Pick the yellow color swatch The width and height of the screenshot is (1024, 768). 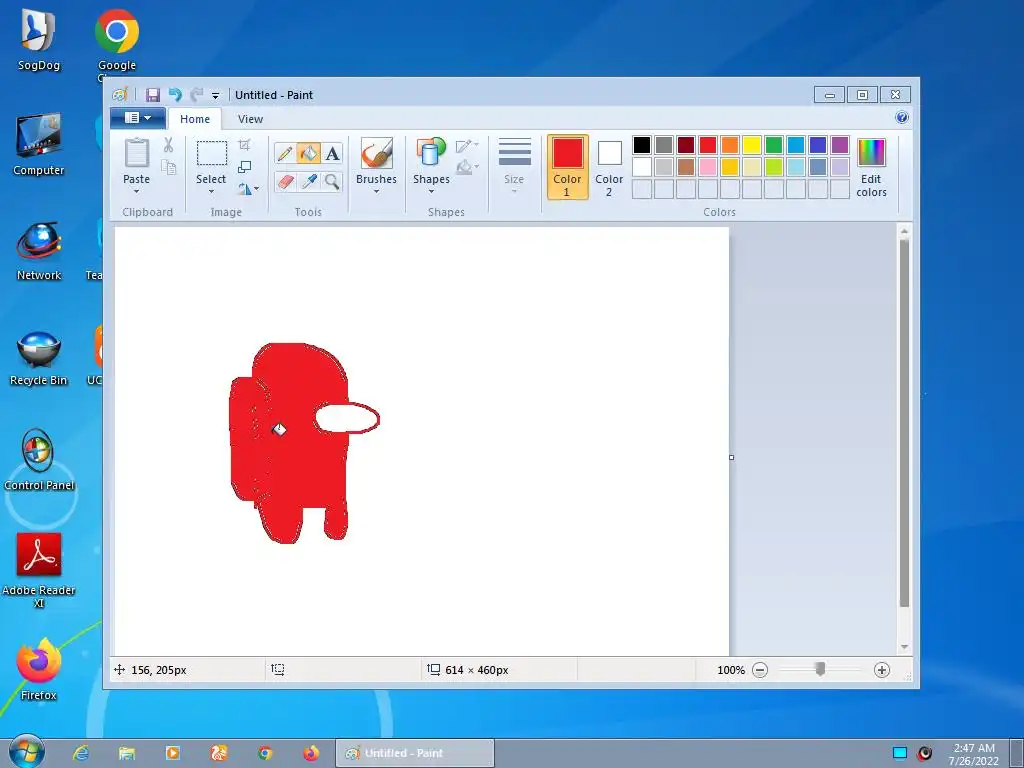pyautogui.click(x=752, y=144)
